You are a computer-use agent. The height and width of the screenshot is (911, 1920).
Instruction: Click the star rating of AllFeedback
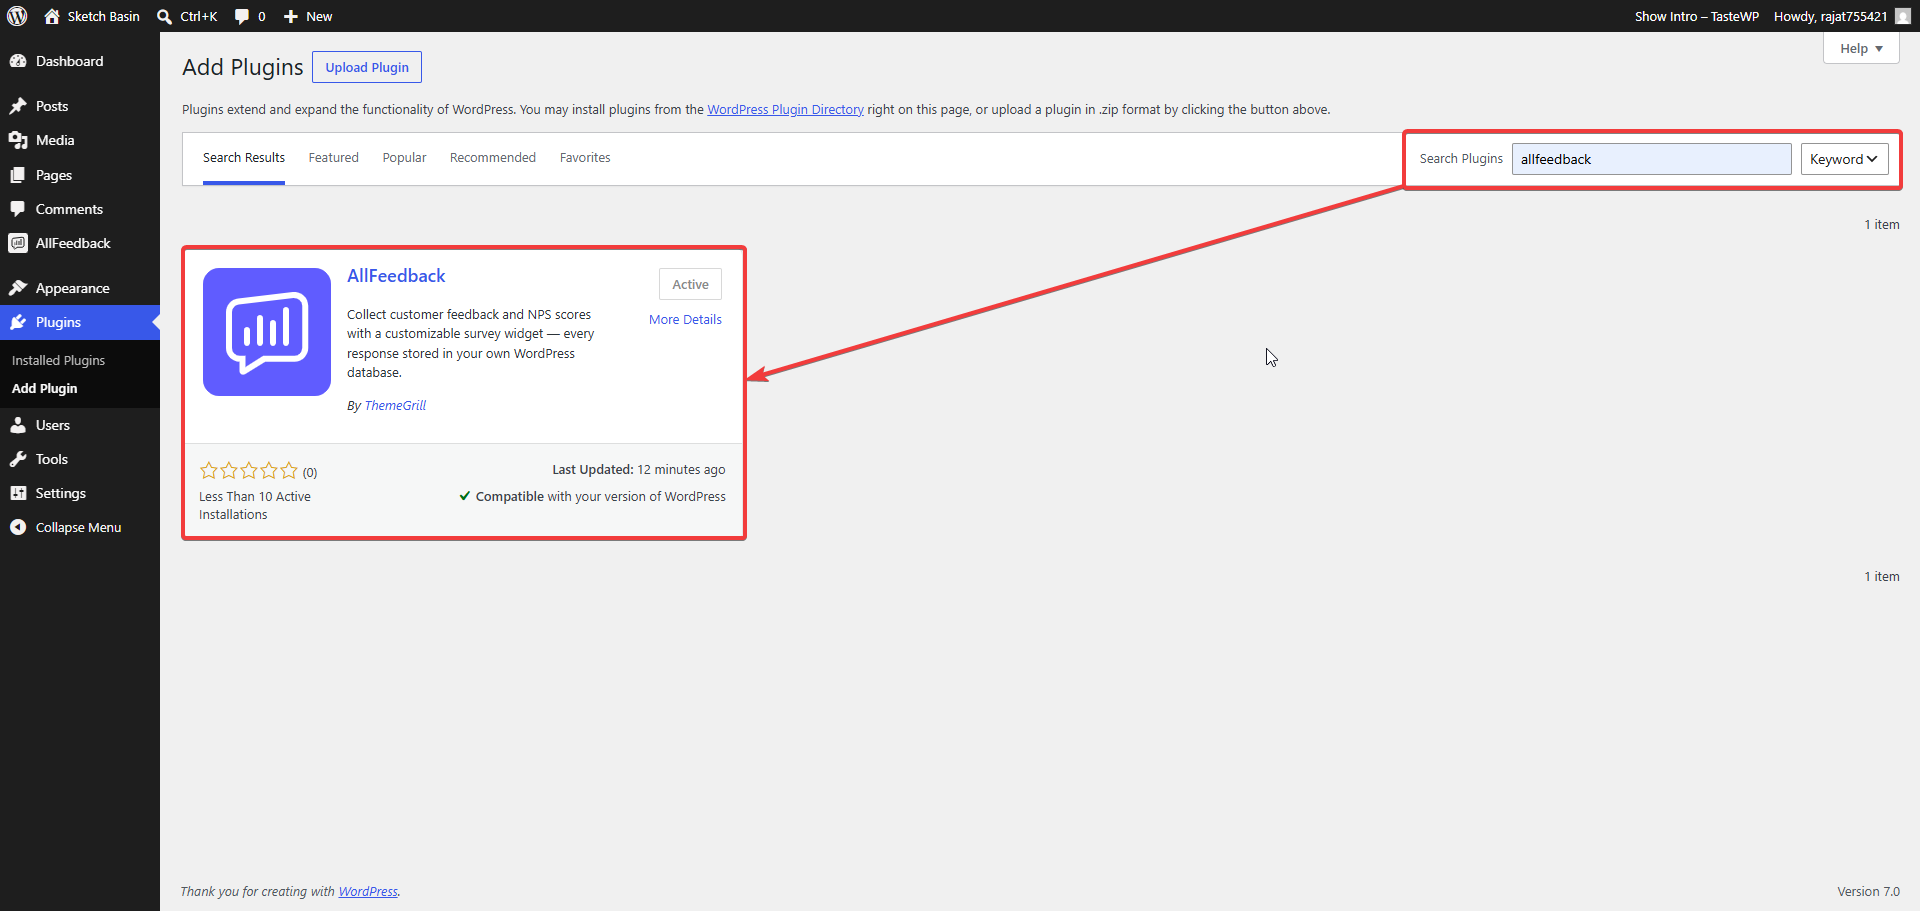tap(249, 470)
